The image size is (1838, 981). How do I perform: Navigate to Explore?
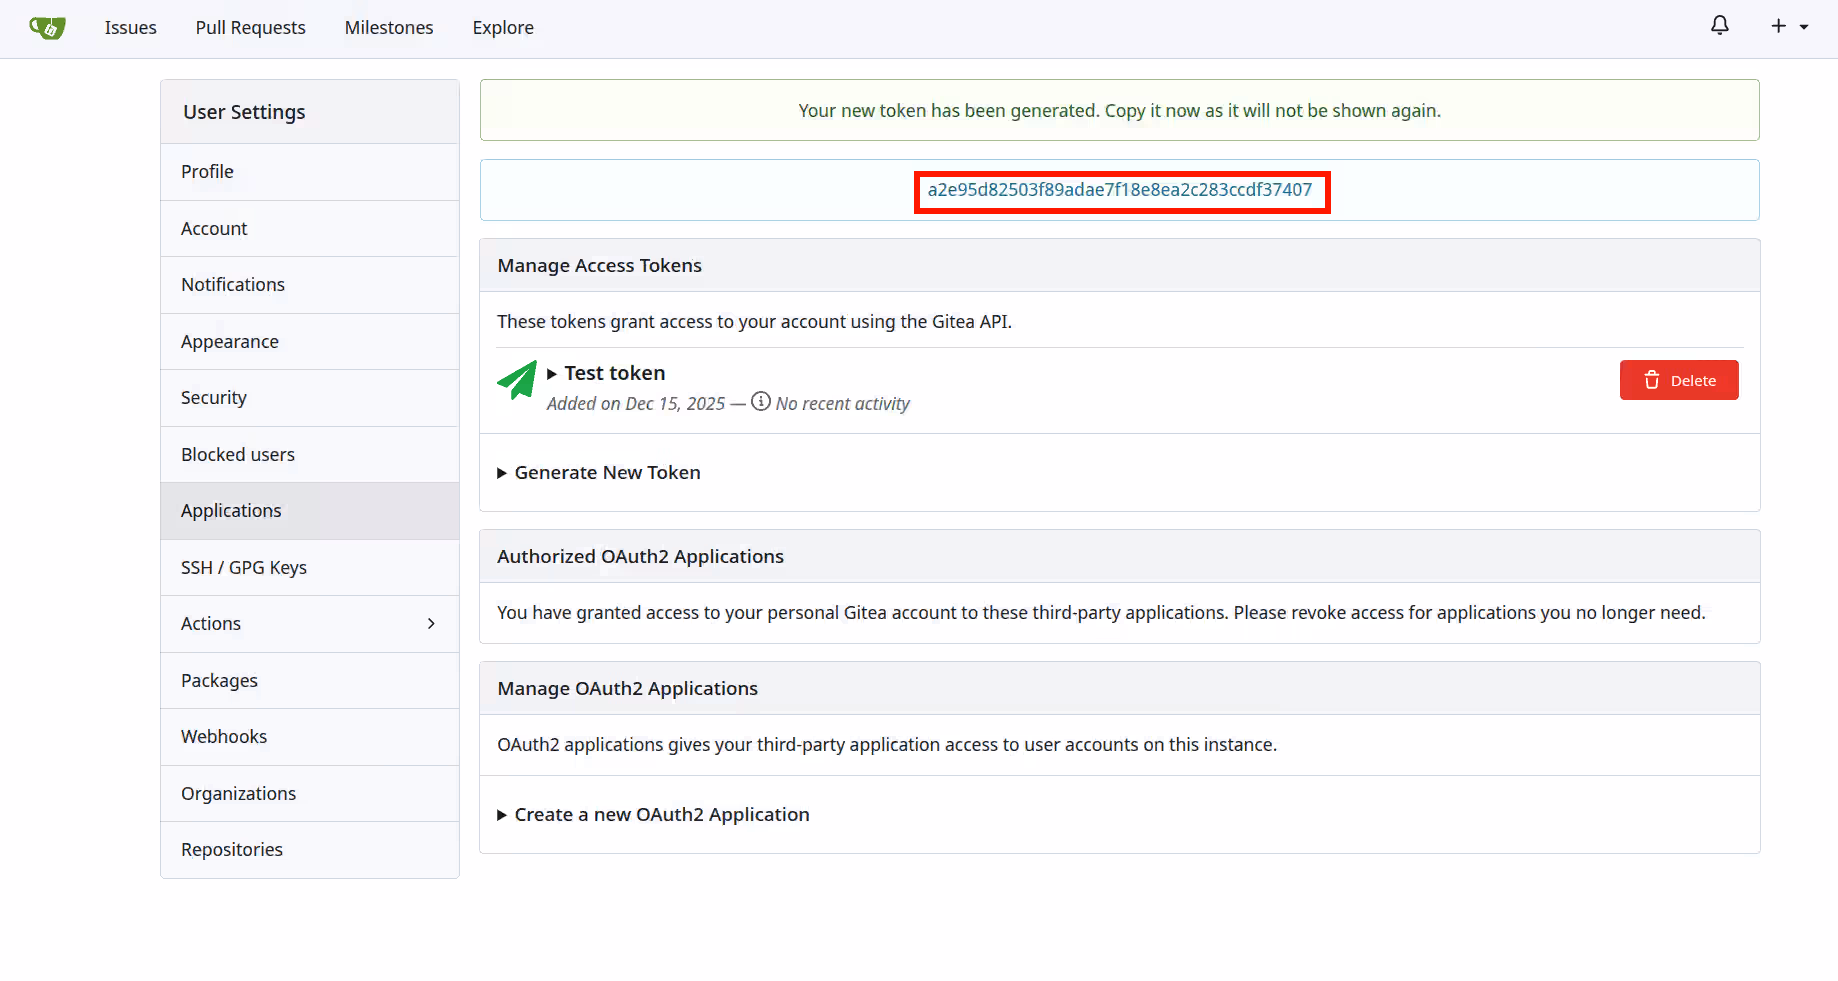point(503,28)
